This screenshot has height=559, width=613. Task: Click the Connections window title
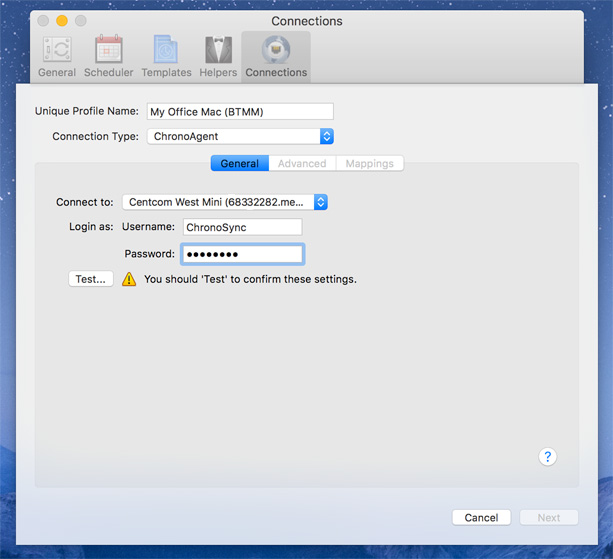(x=307, y=21)
